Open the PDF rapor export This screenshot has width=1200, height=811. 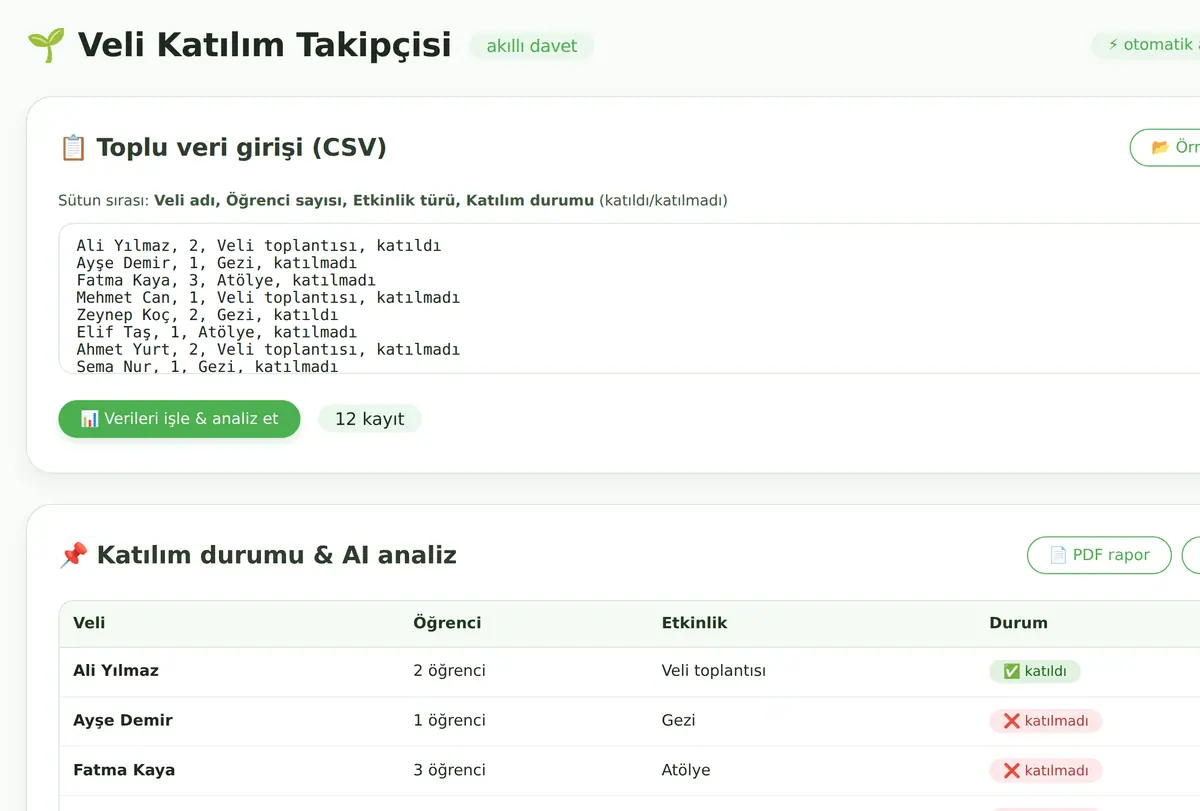point(1099,555)
